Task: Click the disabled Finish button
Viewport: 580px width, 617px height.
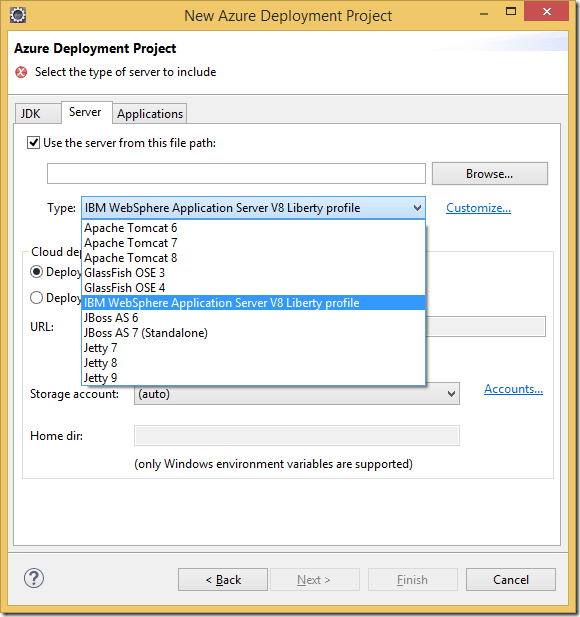Action: [x=413, y=580]
